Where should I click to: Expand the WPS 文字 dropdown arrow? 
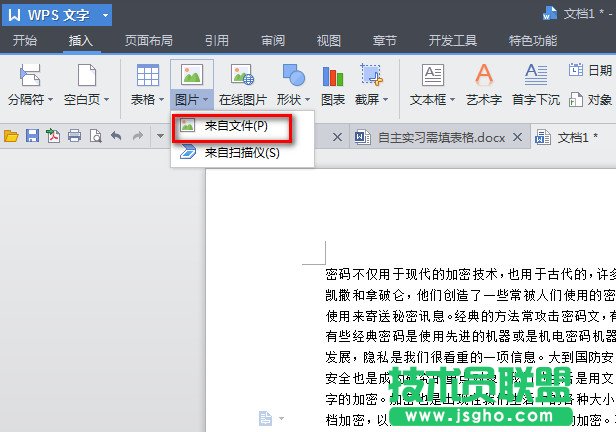click(105, 16)
